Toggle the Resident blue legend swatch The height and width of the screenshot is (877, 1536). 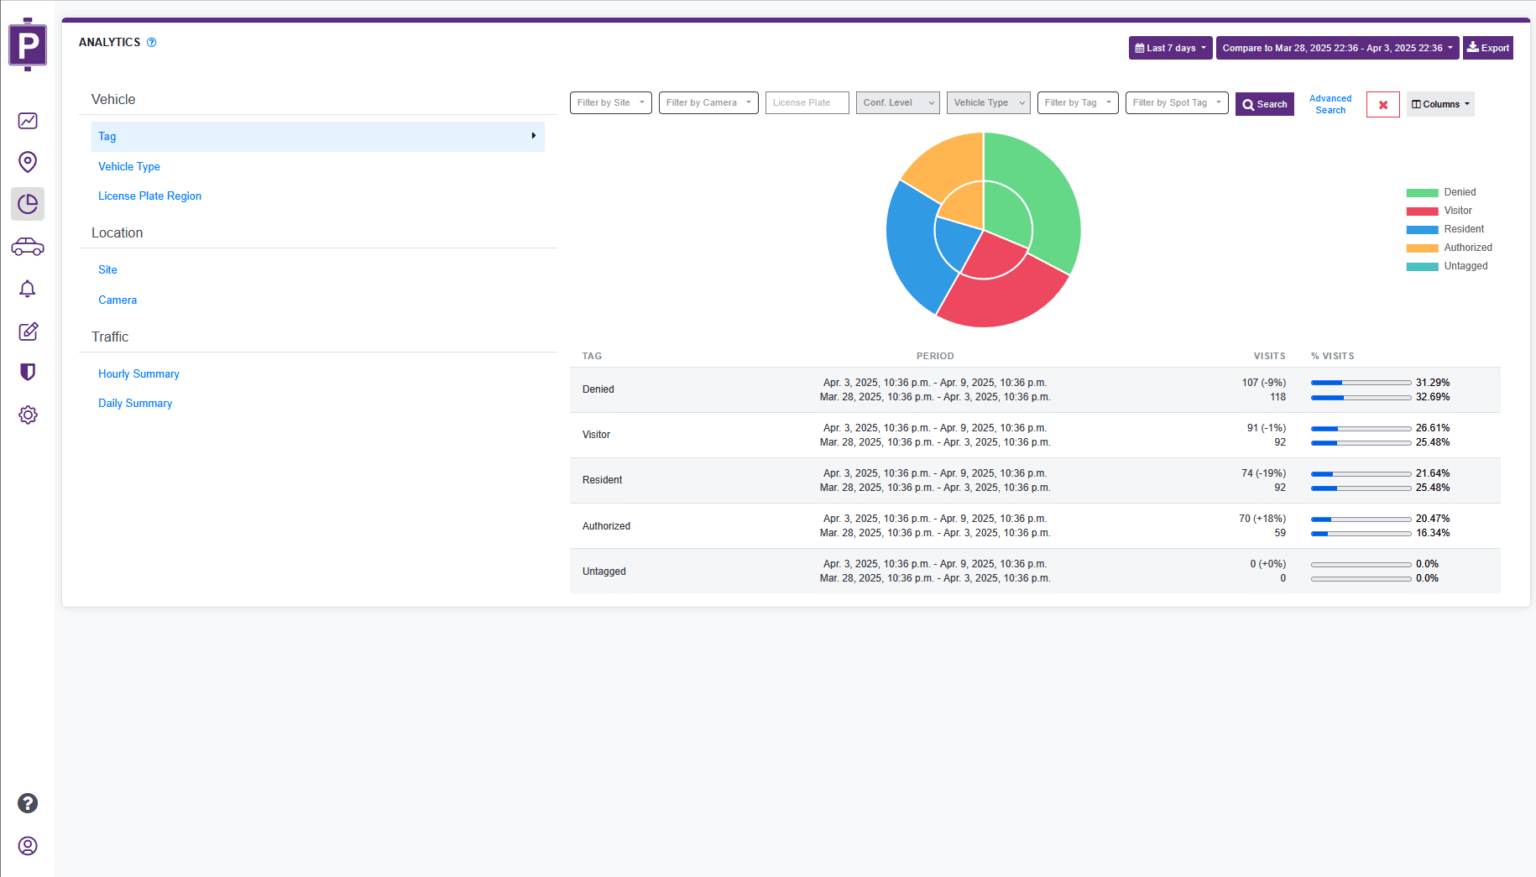point(1422,230)
